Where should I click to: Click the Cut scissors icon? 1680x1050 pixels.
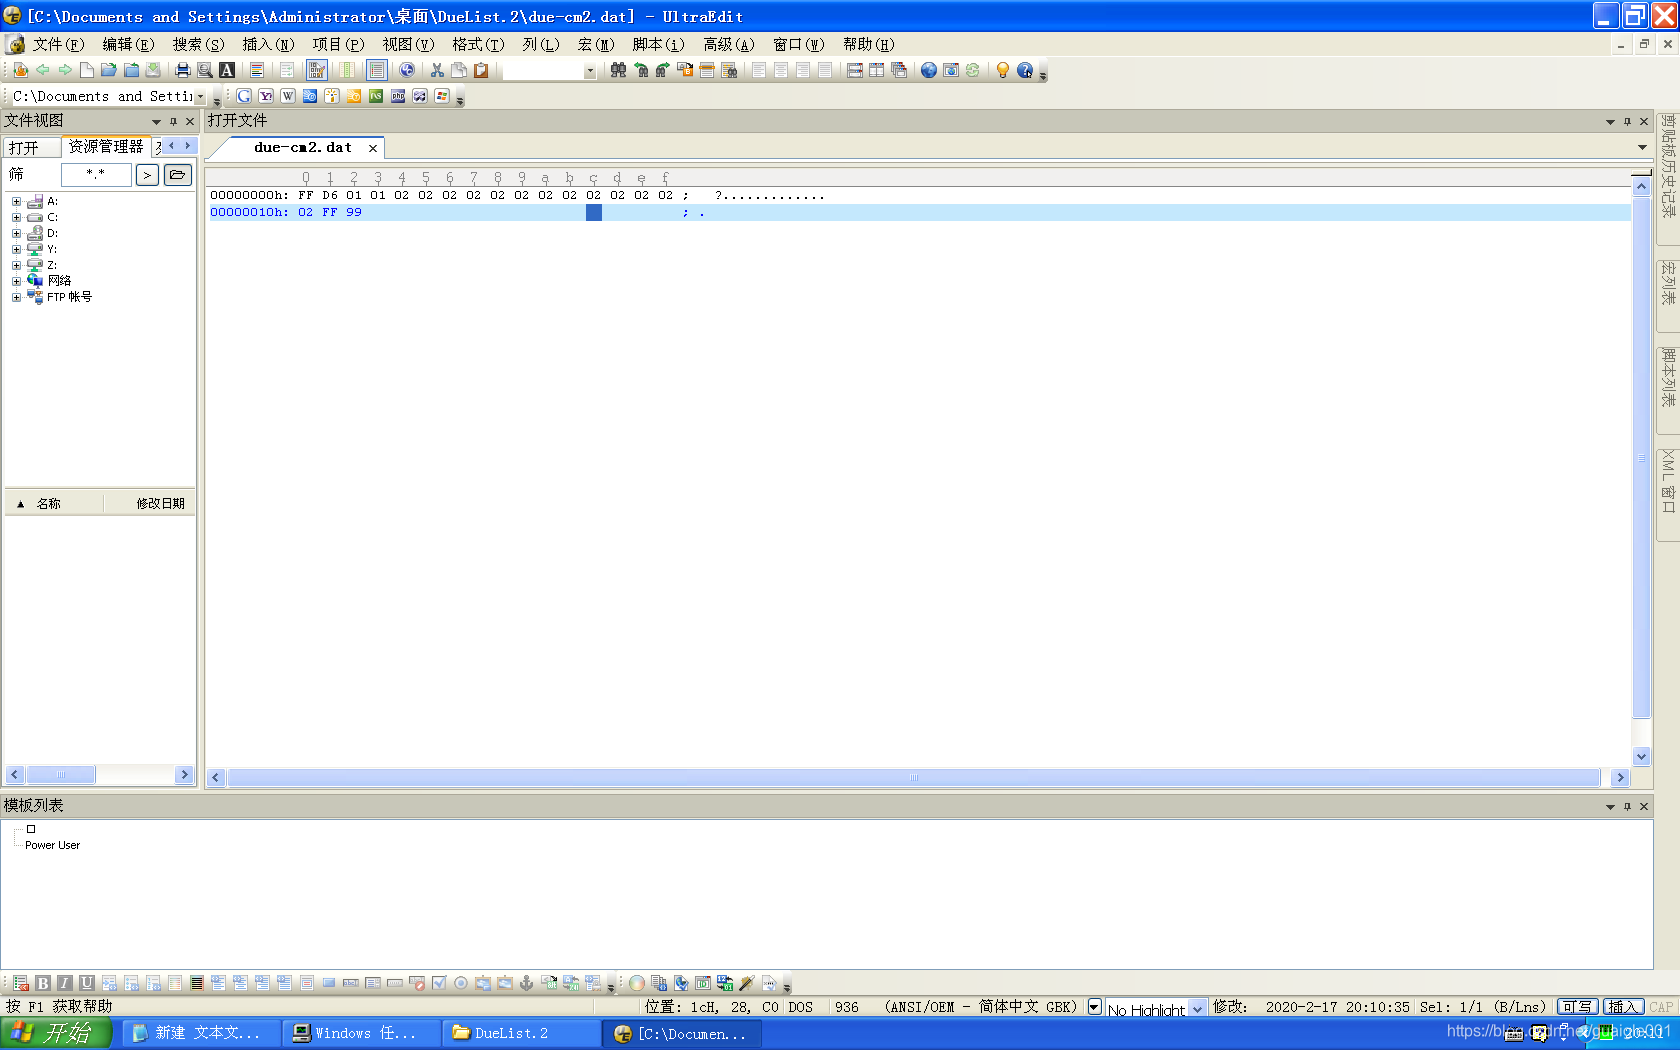437,70
